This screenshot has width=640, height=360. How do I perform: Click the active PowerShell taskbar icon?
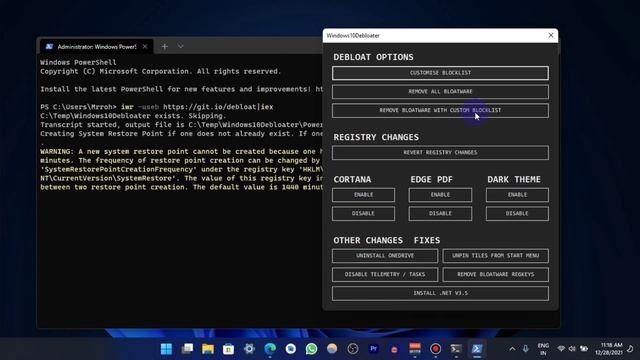[x=477, y=349]
